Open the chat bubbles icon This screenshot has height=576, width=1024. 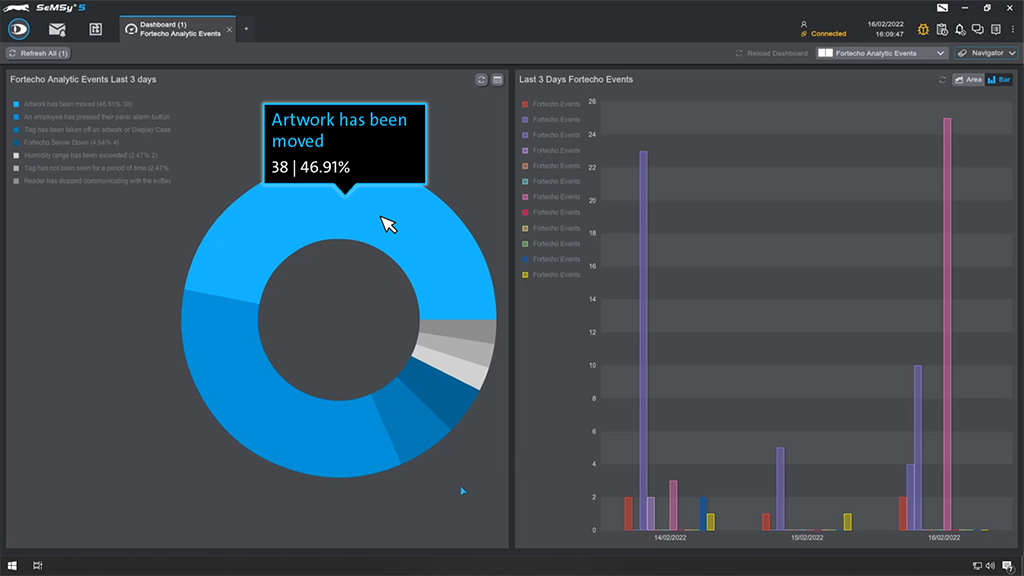[978, 29]
